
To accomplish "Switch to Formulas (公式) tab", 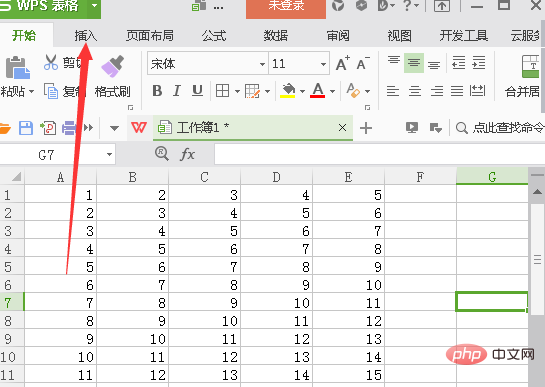I will tap(214, 35).
